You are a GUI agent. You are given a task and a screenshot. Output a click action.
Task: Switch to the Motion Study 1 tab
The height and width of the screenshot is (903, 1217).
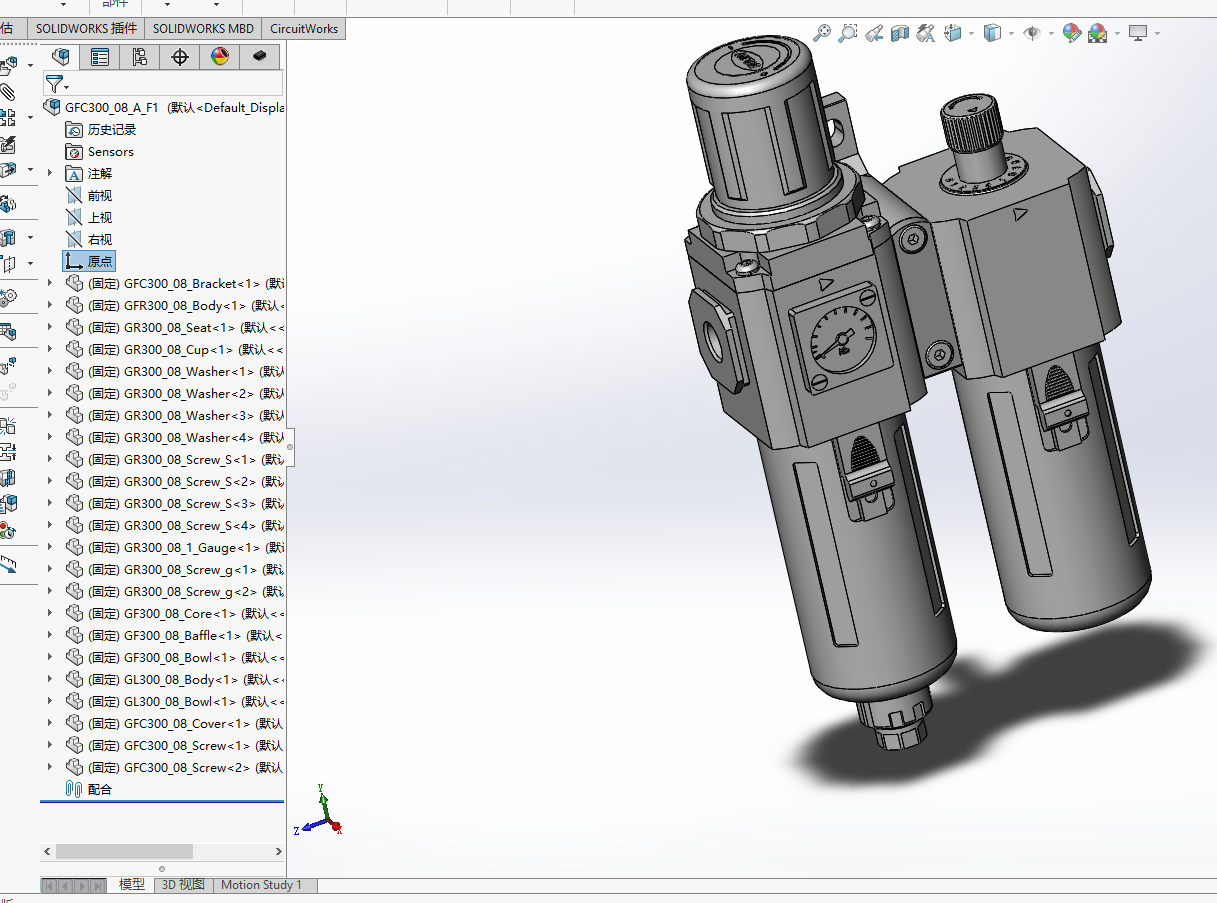[x=261, y=885]
